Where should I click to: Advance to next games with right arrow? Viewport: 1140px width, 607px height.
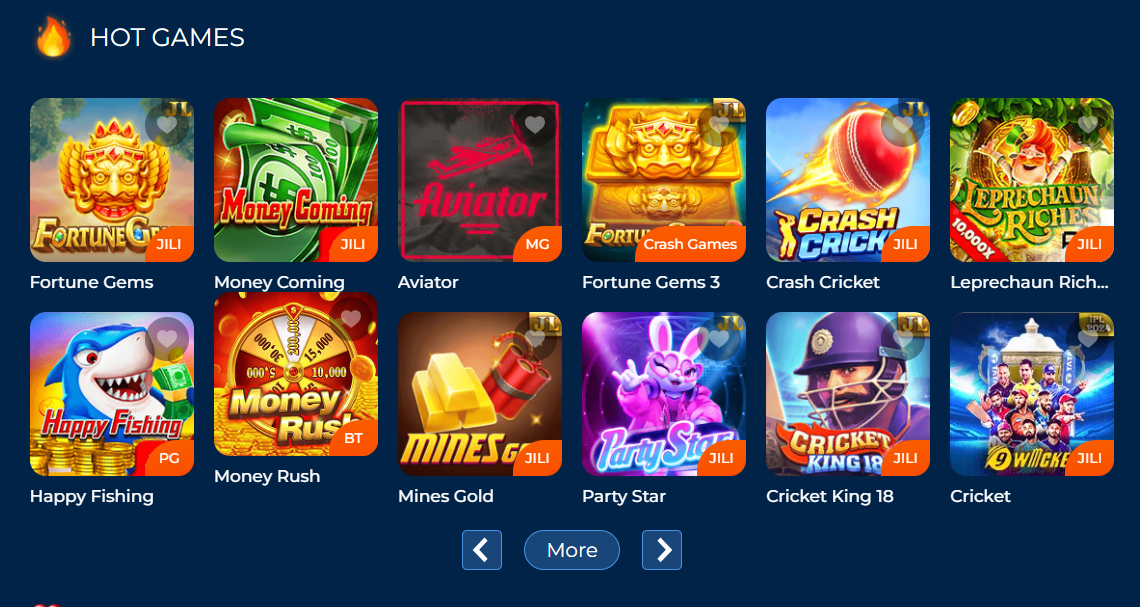click(662, 550)
